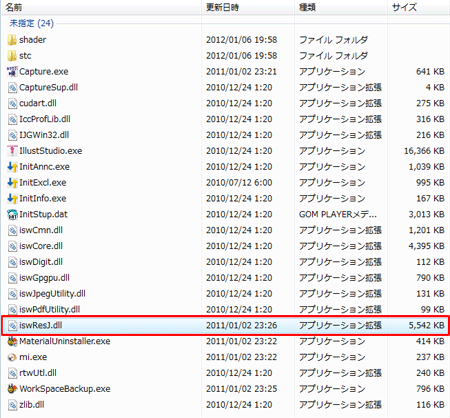Click the CaptureSup.dll file icon

click(12, 88)
